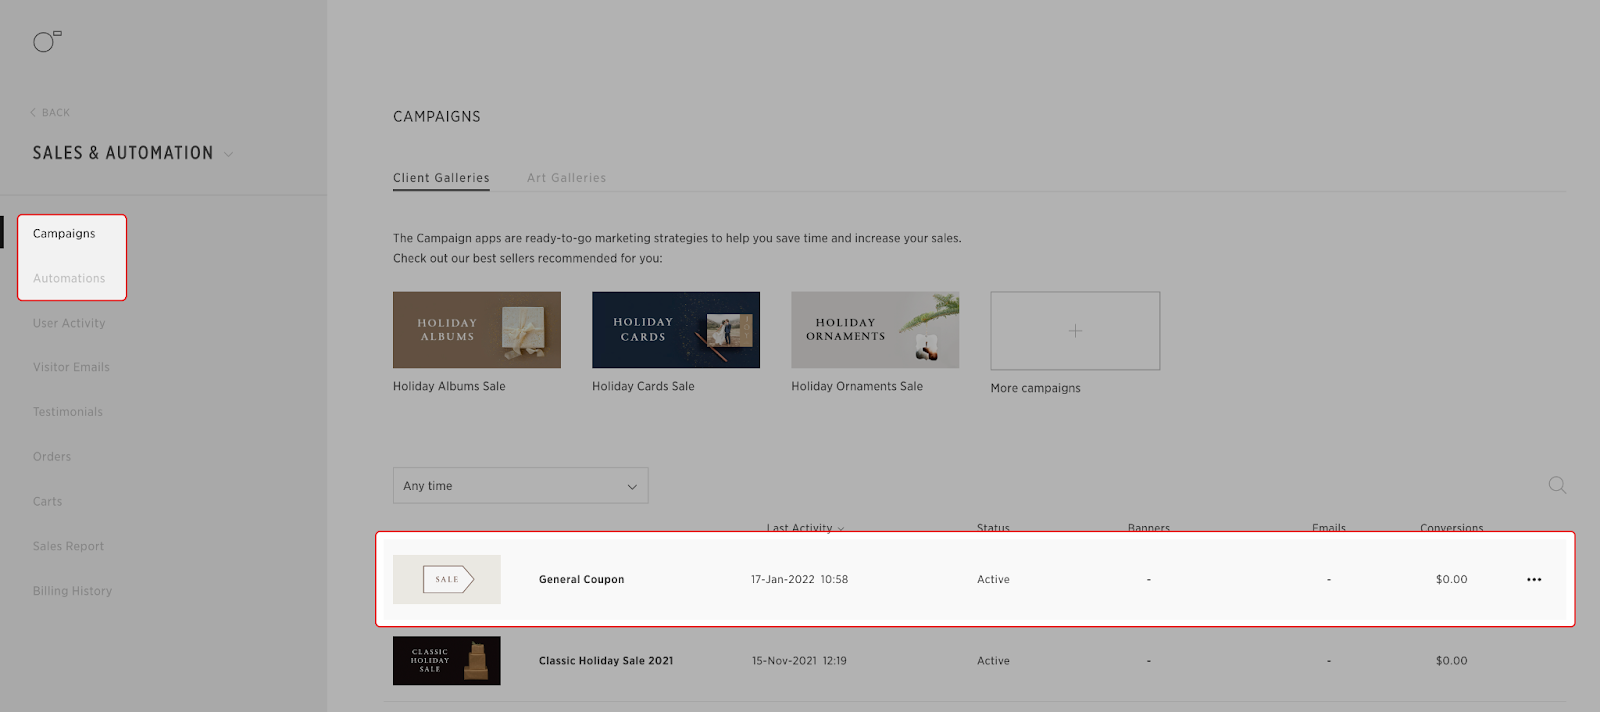Open Automations in the sidebar
This screenshot has height=712, width=1600.
69,278
